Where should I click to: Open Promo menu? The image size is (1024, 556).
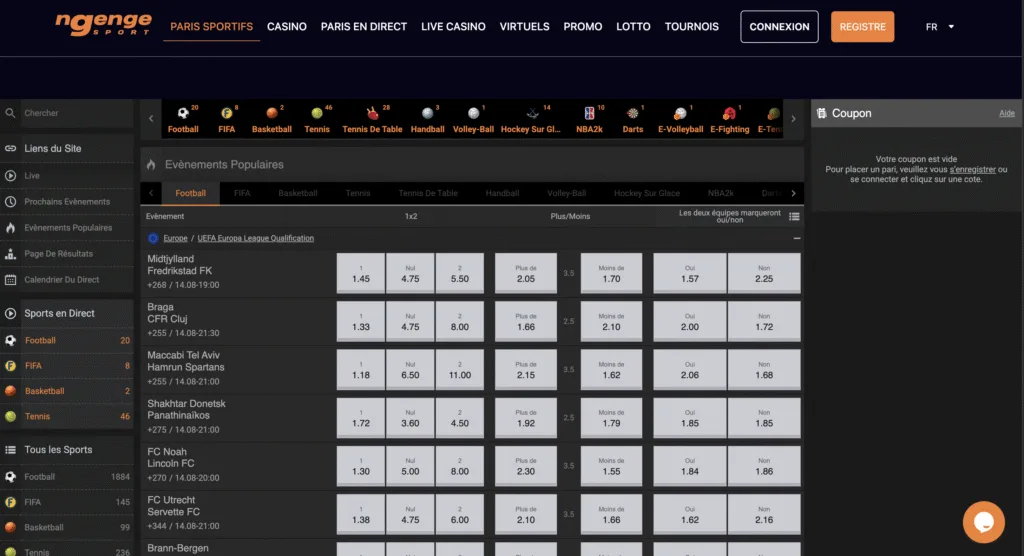coord(583,27)
